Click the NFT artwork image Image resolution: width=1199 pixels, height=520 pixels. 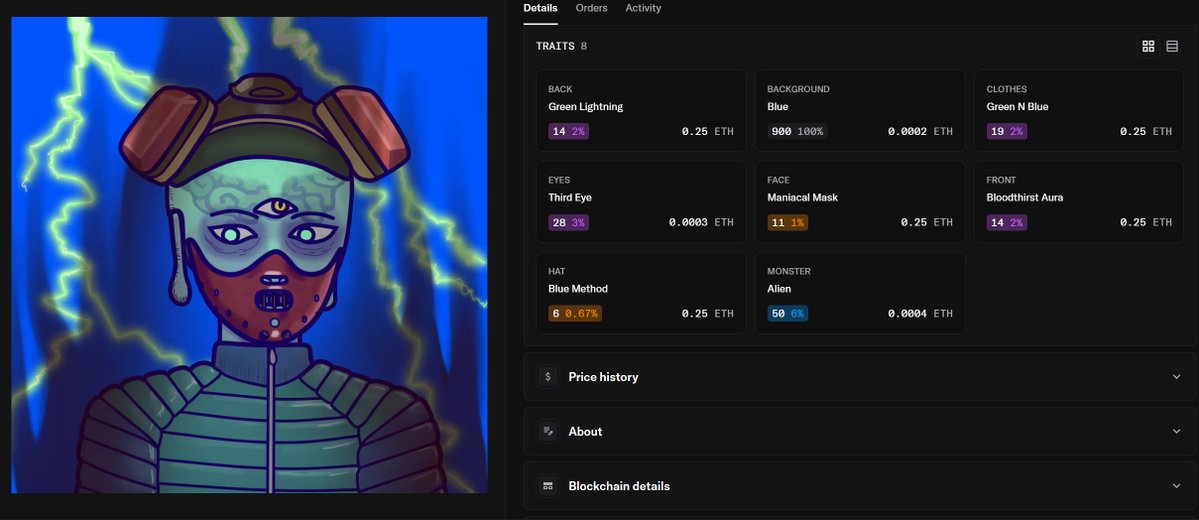(x=249, y=255)
